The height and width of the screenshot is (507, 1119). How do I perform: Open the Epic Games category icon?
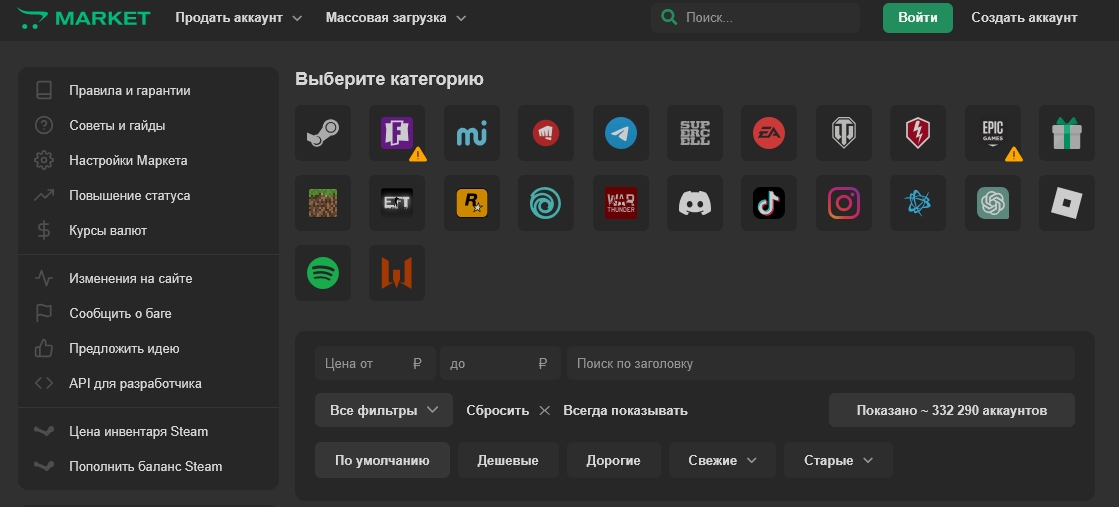993,133
